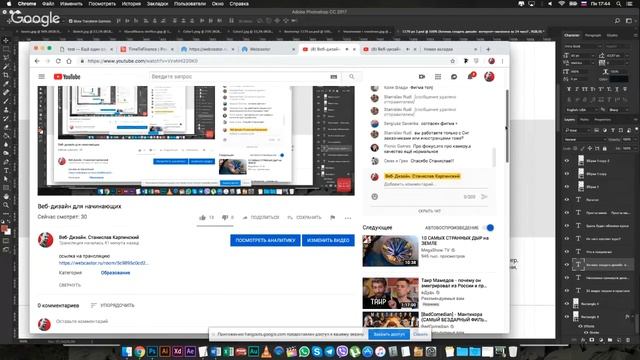Viewport: 640px width, 360px height.
Task: Toggle Lock All in Layers panel
Action: tap(604, 148)
